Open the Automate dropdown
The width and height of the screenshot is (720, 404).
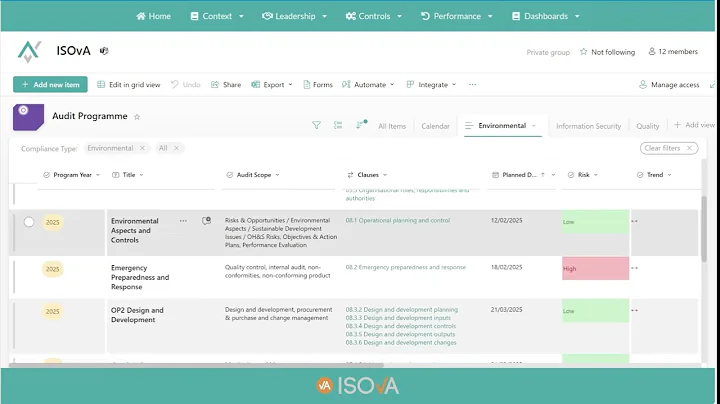[x=368, y=84]
